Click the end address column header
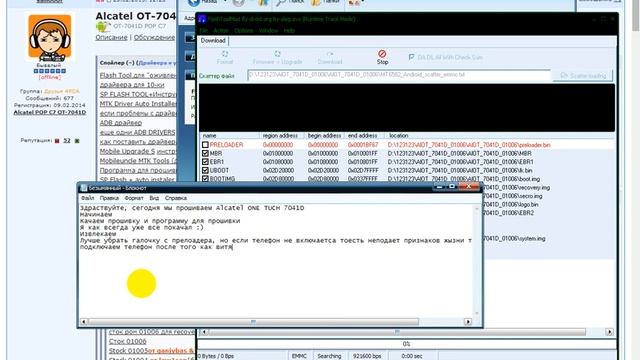This screenshot has height=360, width=640. pyautogui.click(x=364, y=136)
